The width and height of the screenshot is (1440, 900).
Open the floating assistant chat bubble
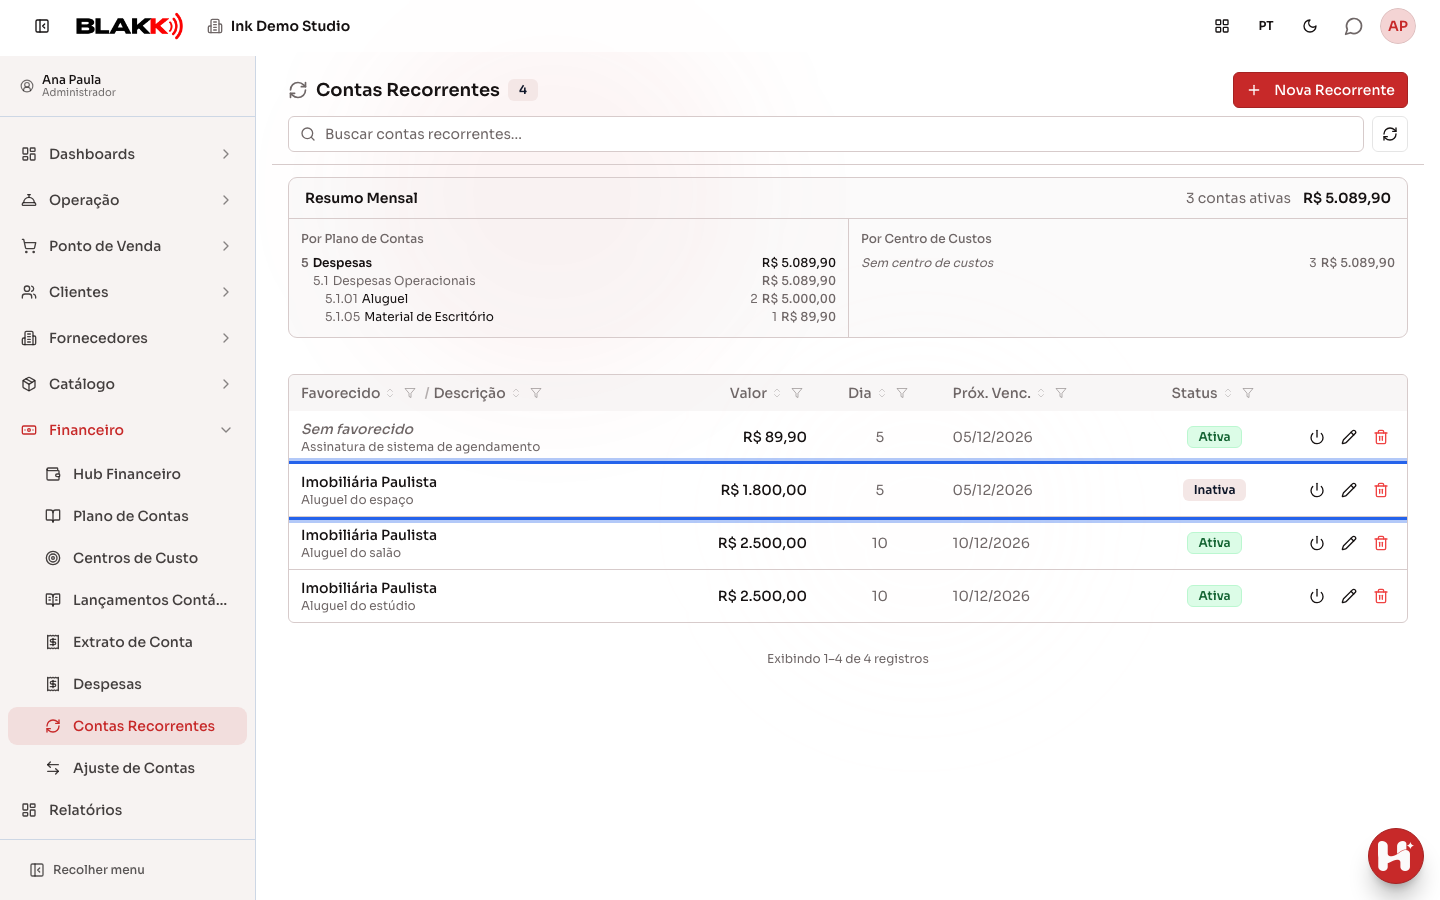(x=1396, y=856)
